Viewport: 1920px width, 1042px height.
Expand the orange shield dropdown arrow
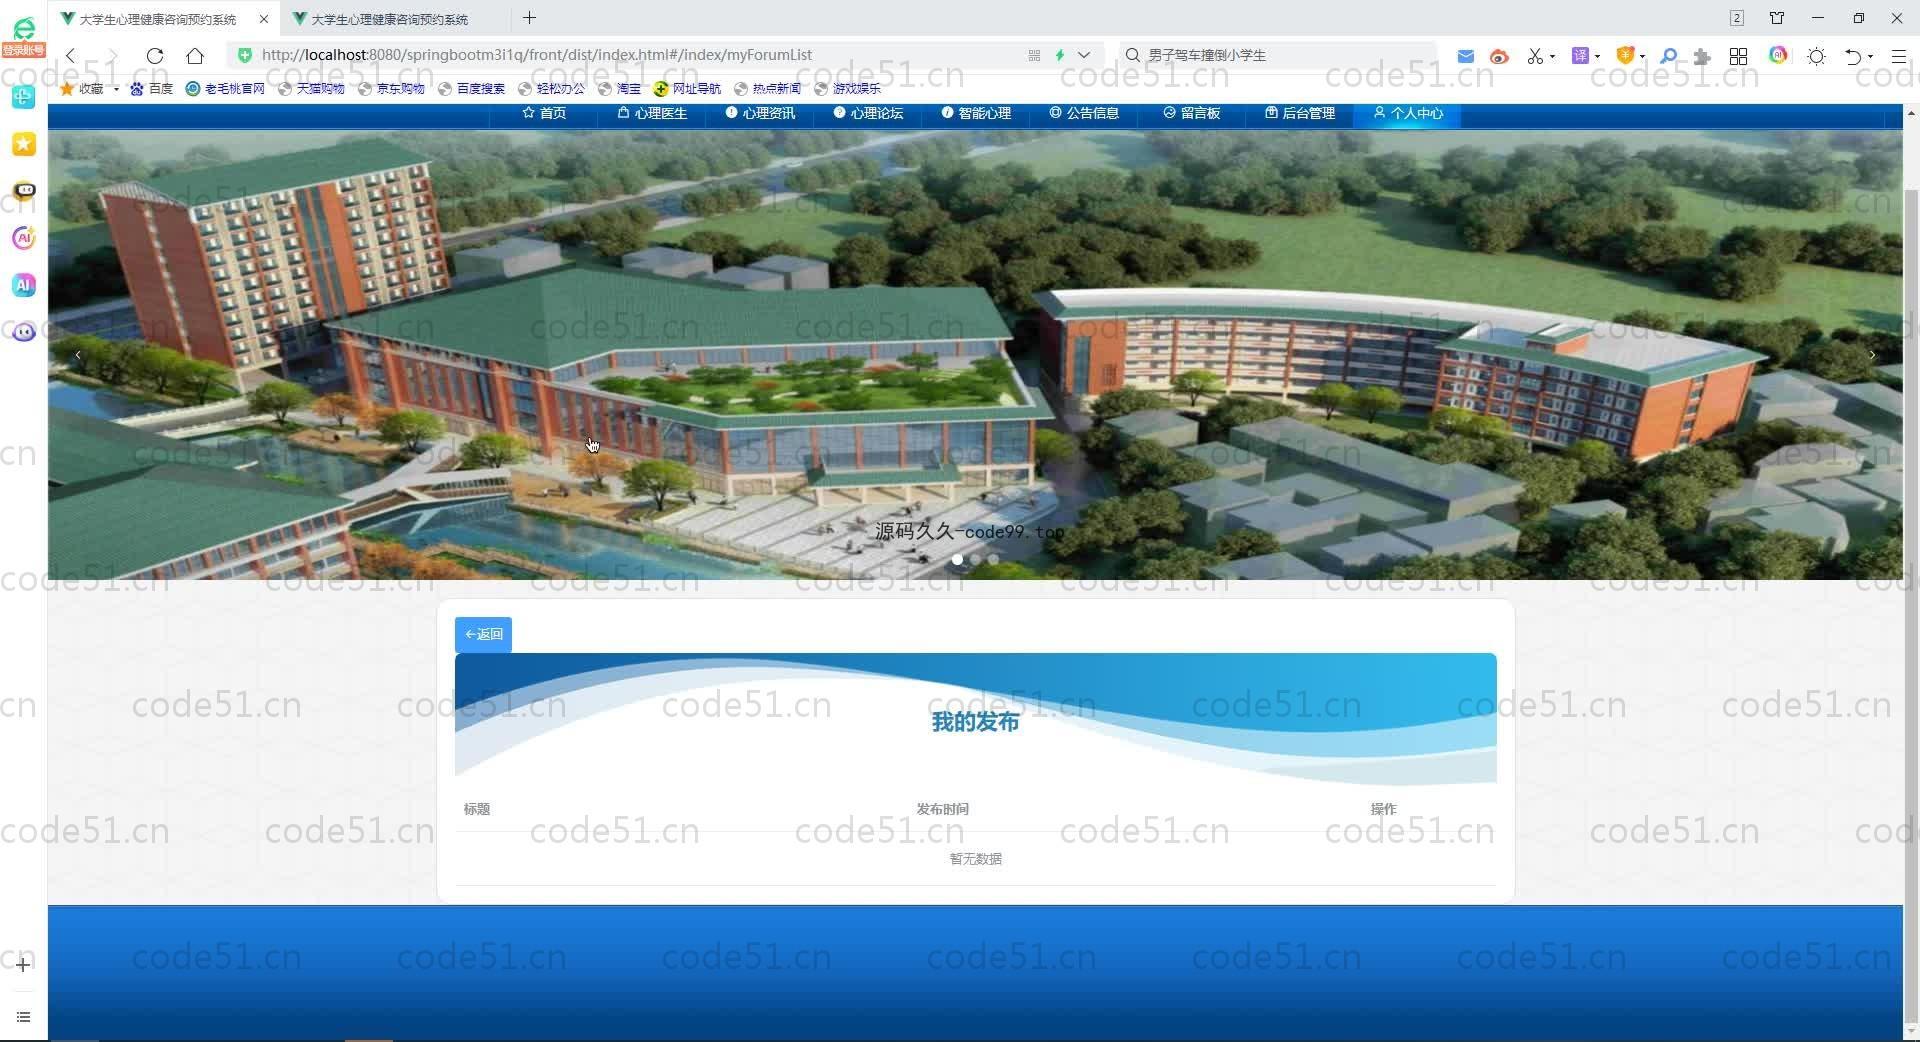(x=1642, y=56)
